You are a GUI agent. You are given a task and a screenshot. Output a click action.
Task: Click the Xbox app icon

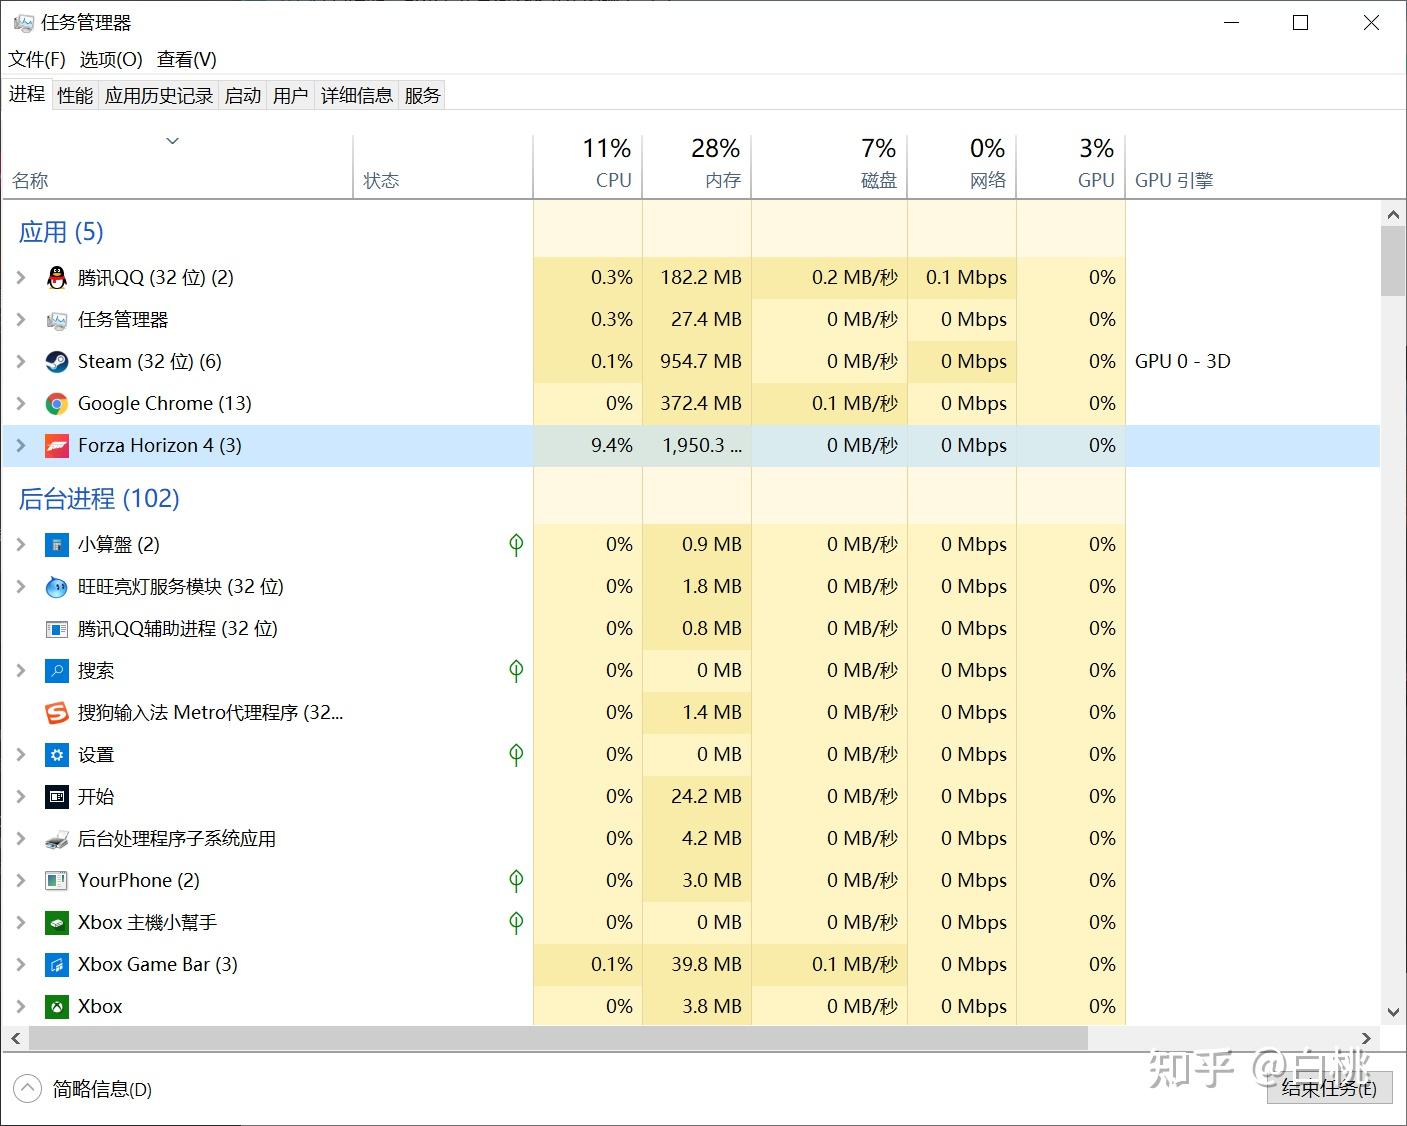[57, 1006]
